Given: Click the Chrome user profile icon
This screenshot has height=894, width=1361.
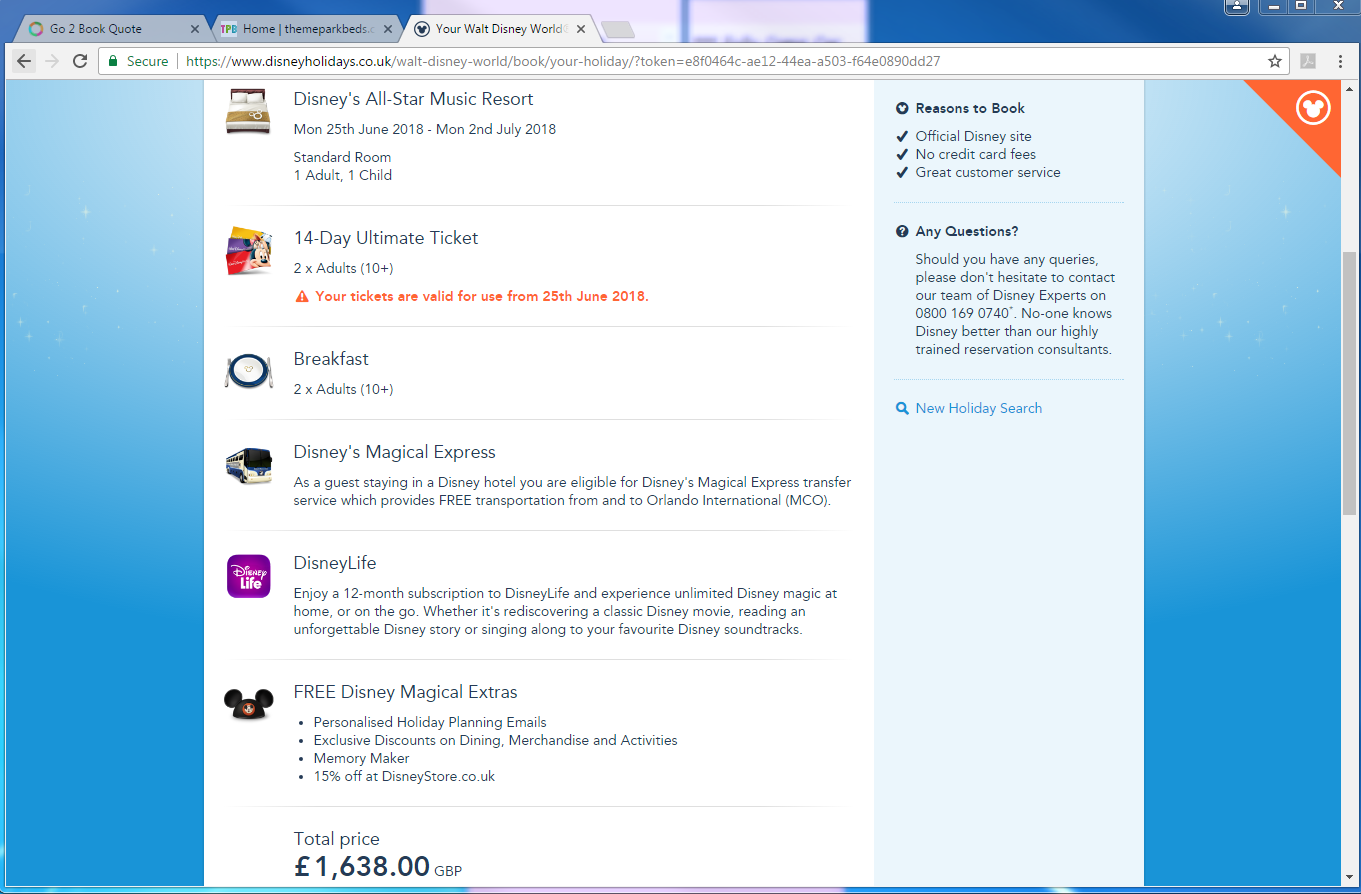Looking at the screenshot, I should (1237, 7).
